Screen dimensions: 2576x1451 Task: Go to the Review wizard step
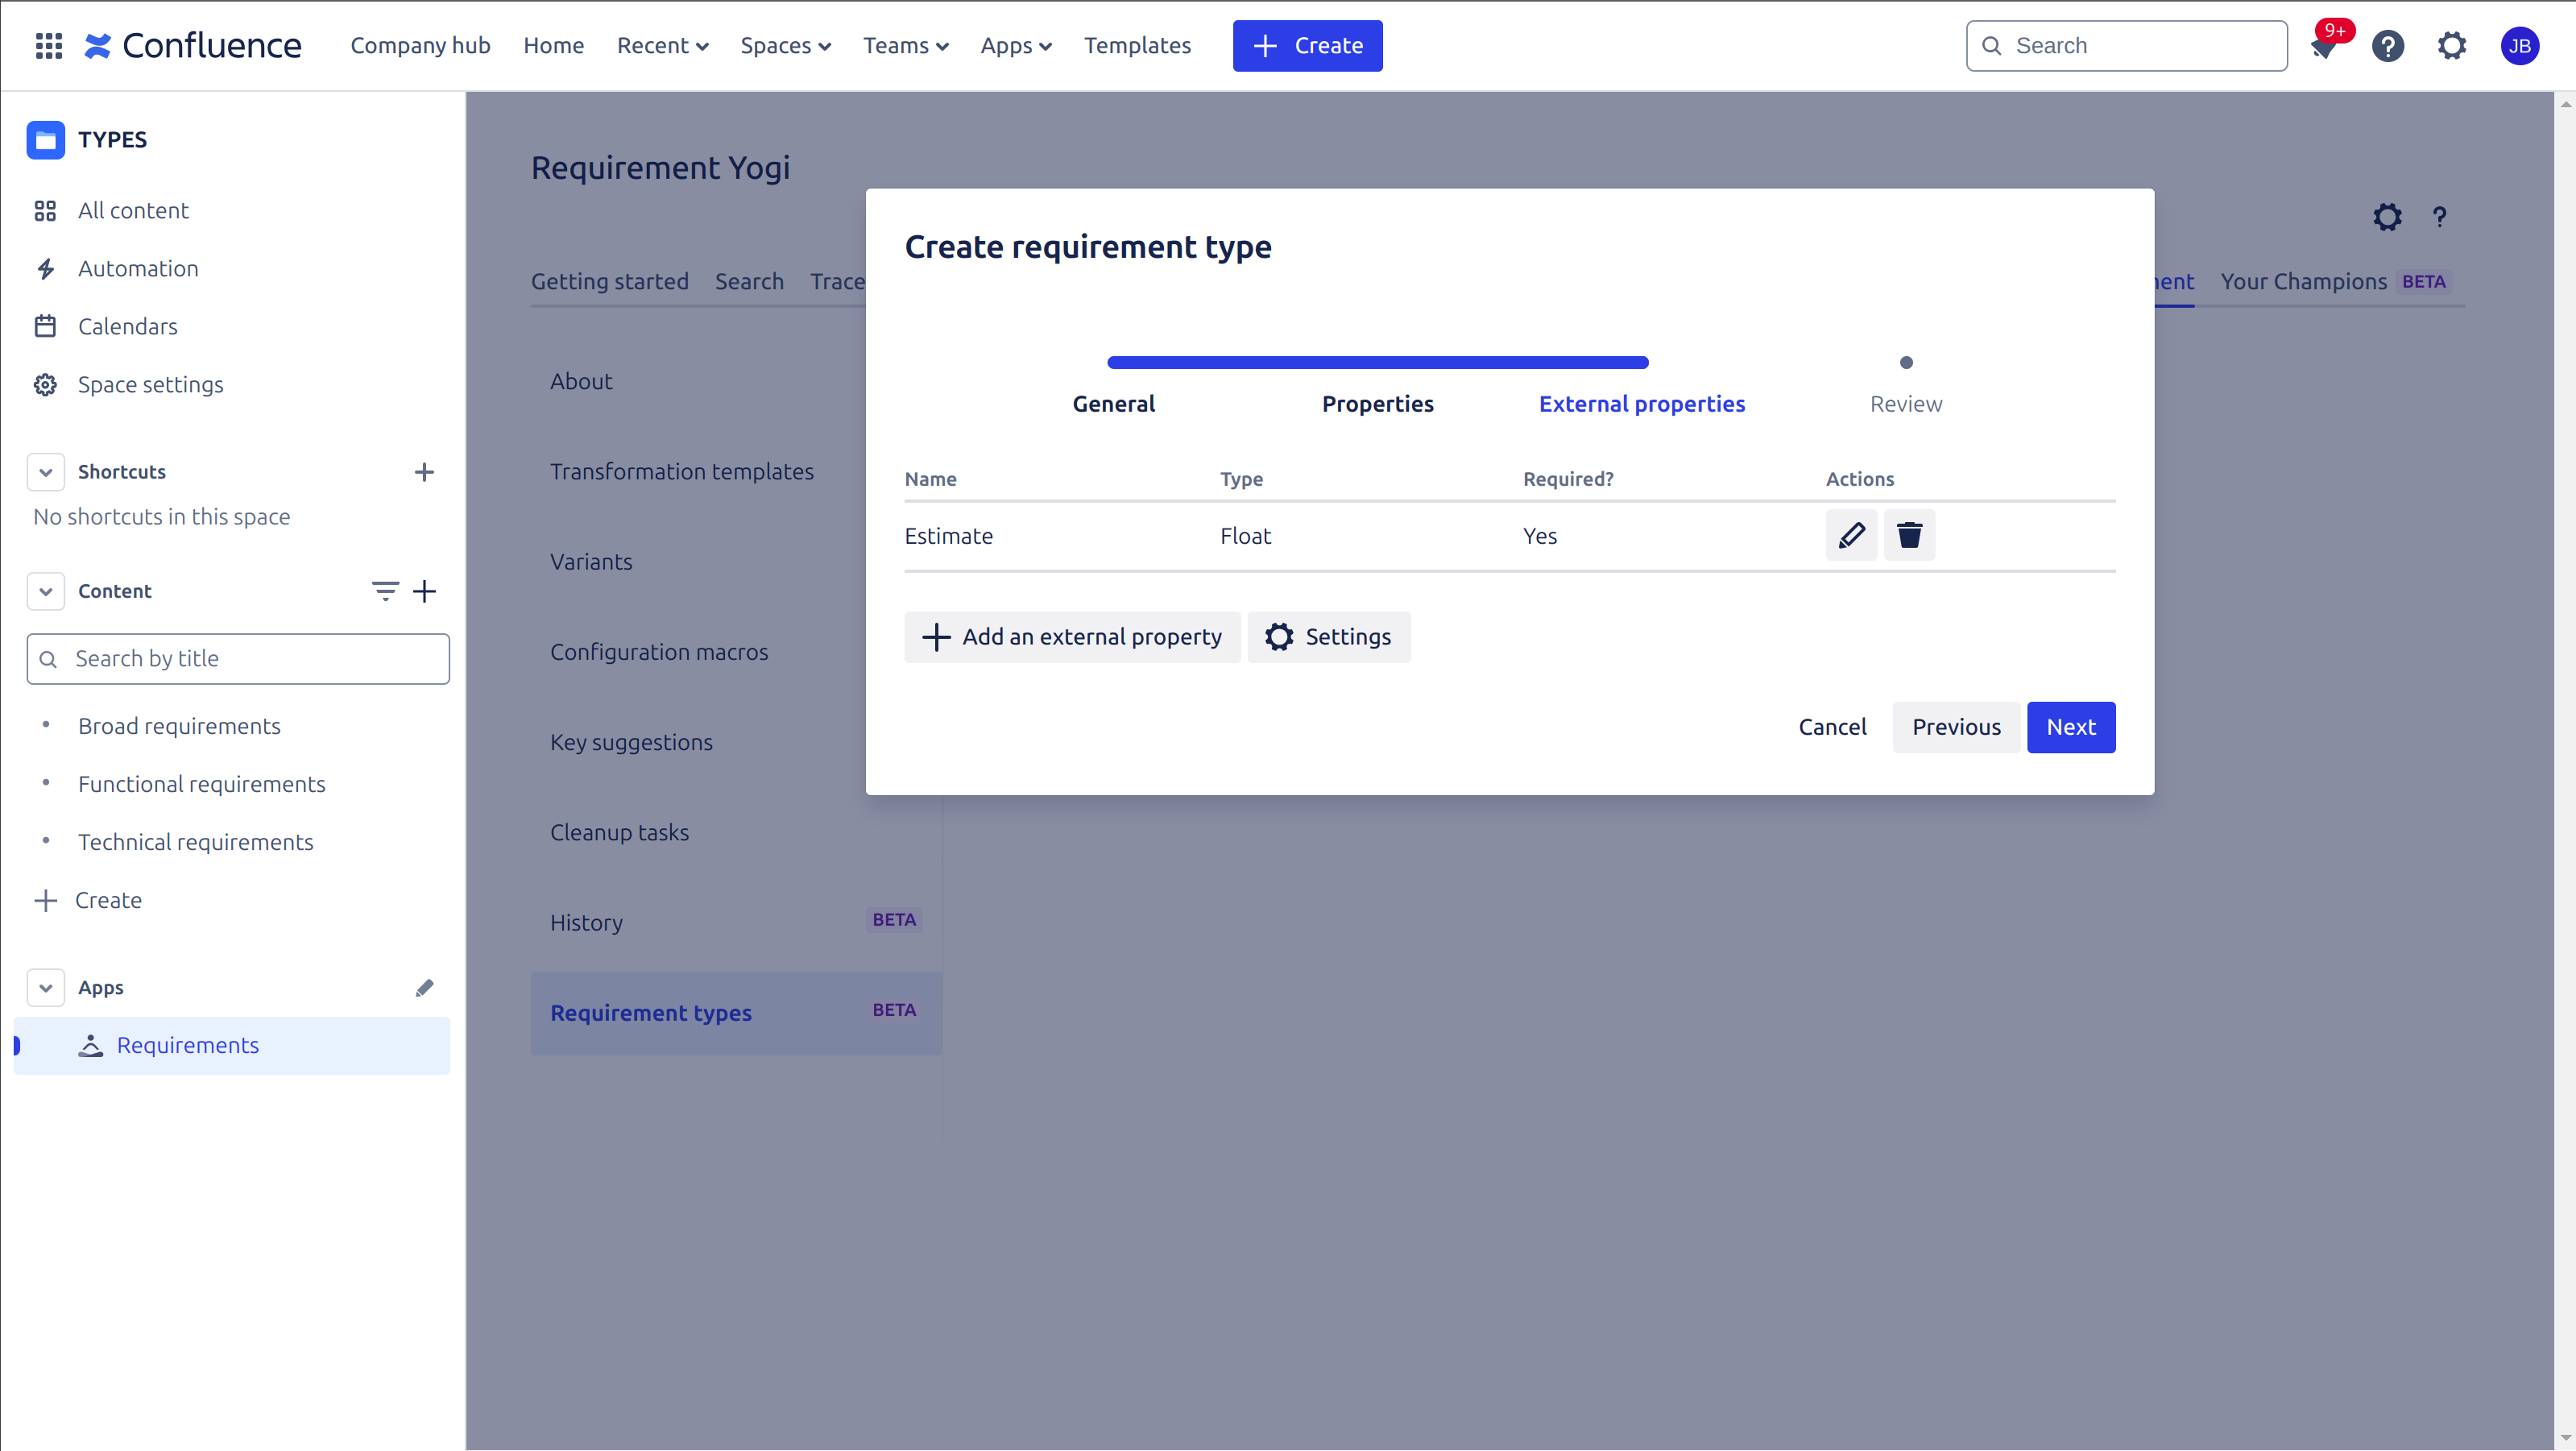click(x=1906, y=404)
